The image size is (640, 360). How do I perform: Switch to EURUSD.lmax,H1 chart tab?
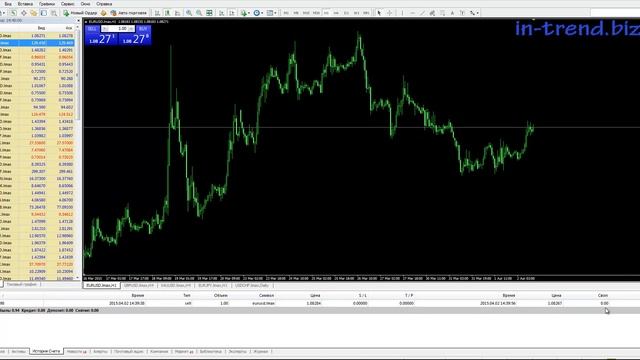coord(101,285)
